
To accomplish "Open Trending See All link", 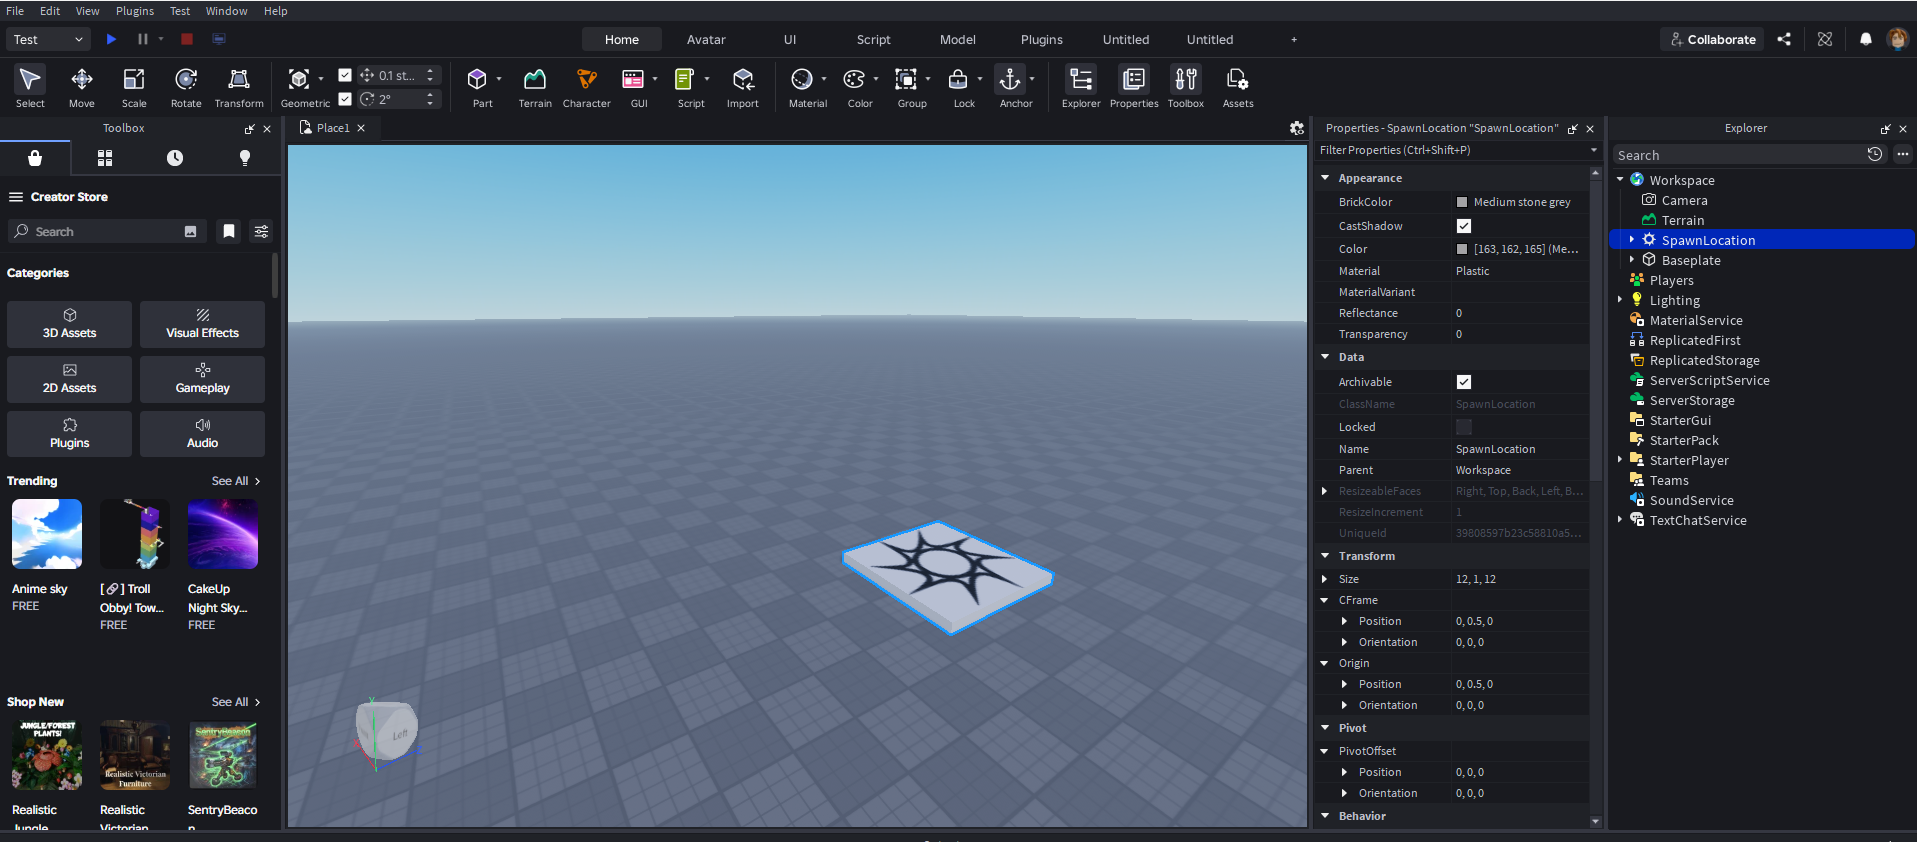I will [236, 481].
